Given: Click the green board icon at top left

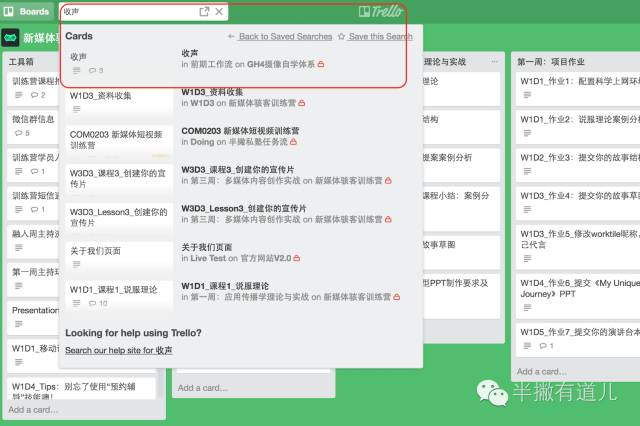Looking at the screenshot, I should coord(10,38).
